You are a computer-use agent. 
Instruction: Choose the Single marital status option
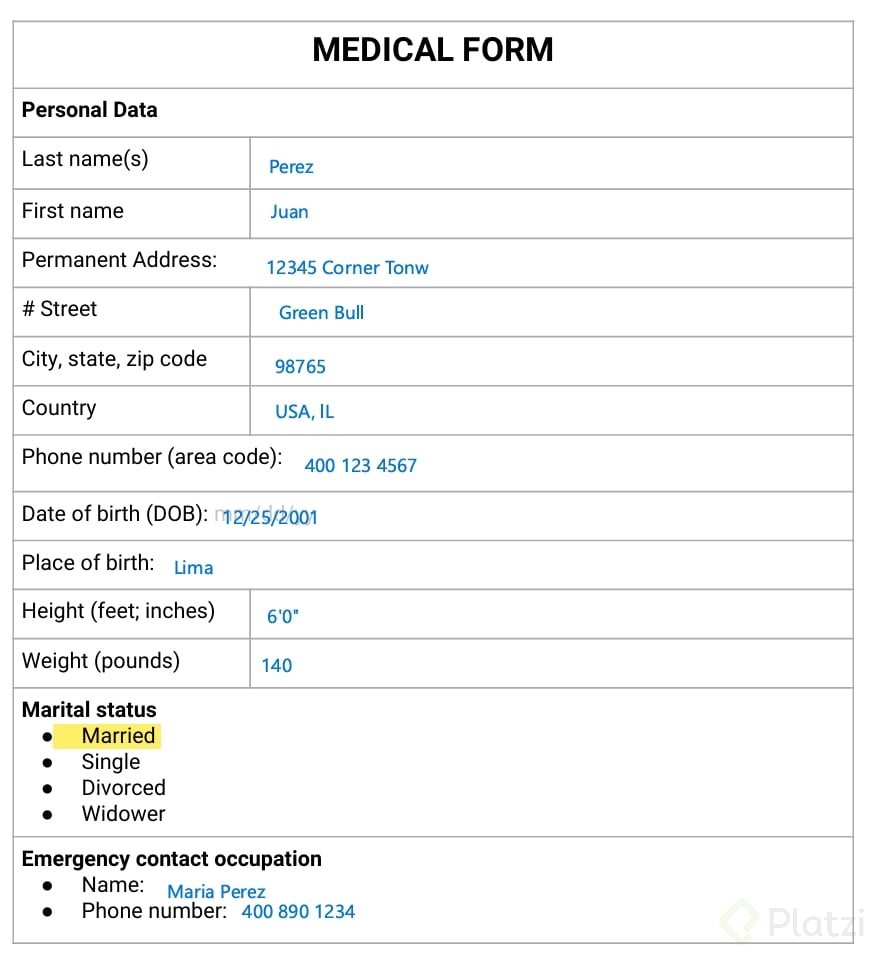(x=110, y=762)
